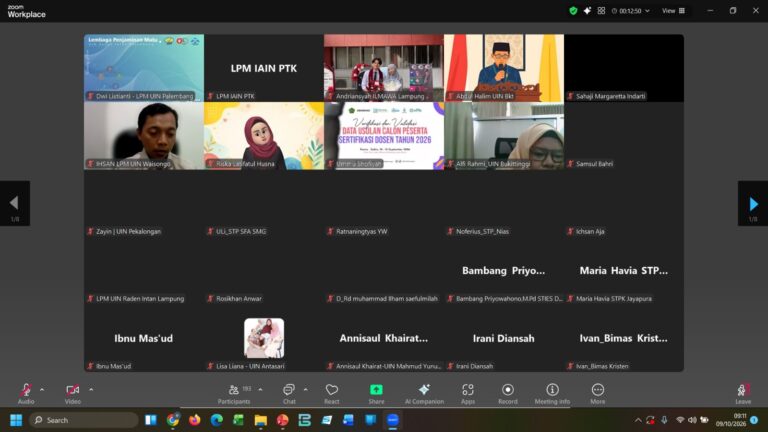
Task: Click D_Rd muhammad Ilham saefulmilah label
Action: 386,299
